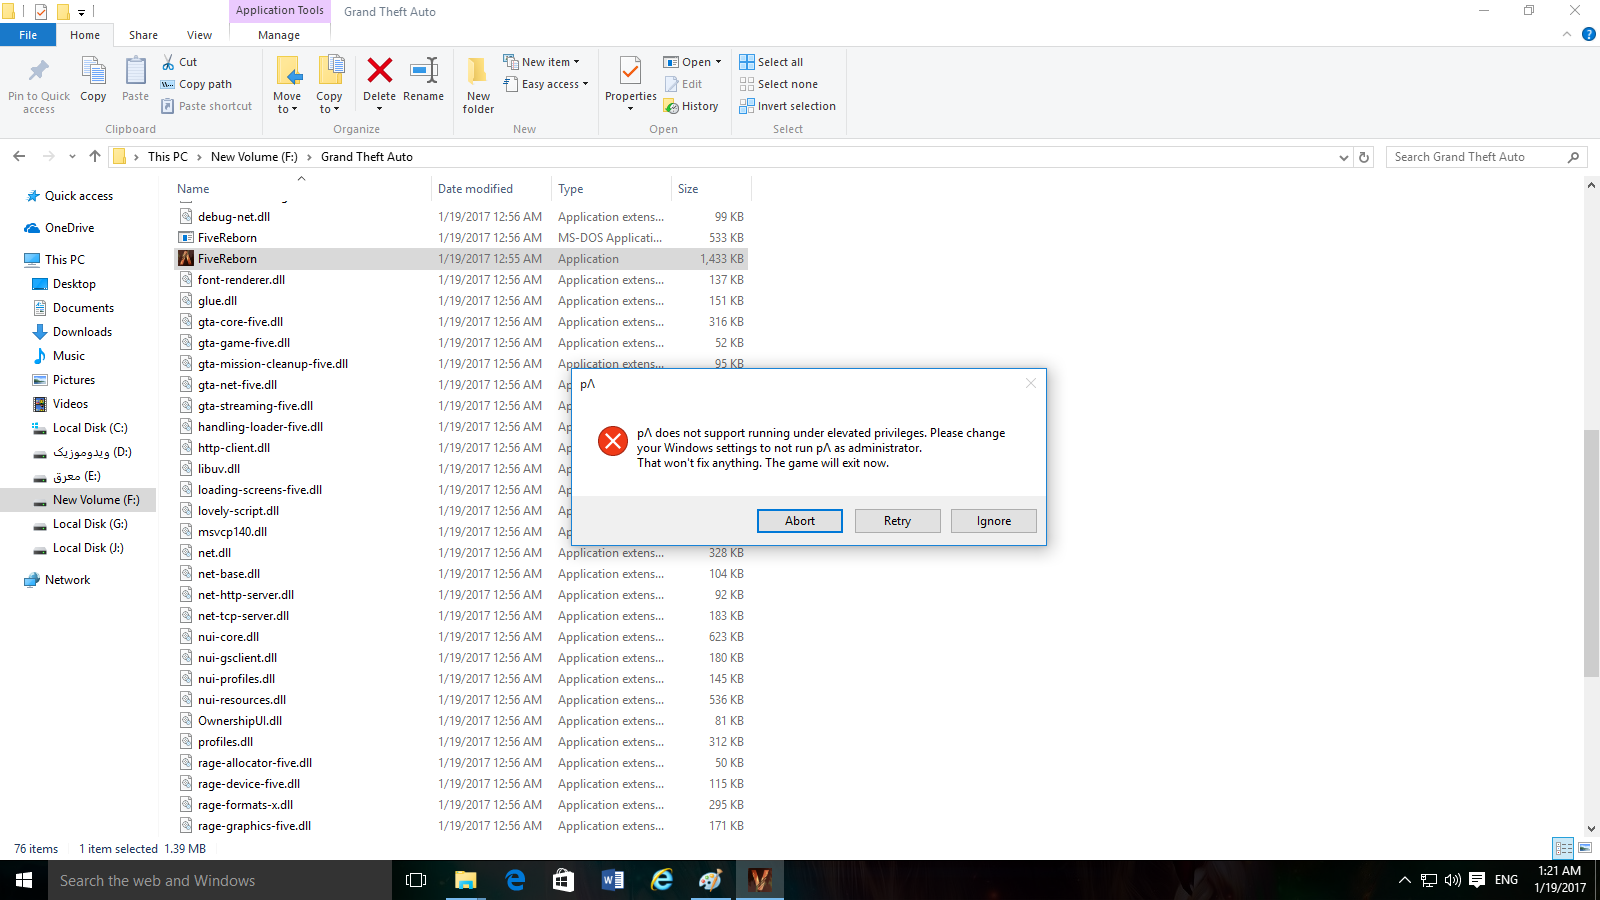Close the error dialog with X
Image resolution: width=1600 pixels, height=900 pixels.
pos(1031,383)
